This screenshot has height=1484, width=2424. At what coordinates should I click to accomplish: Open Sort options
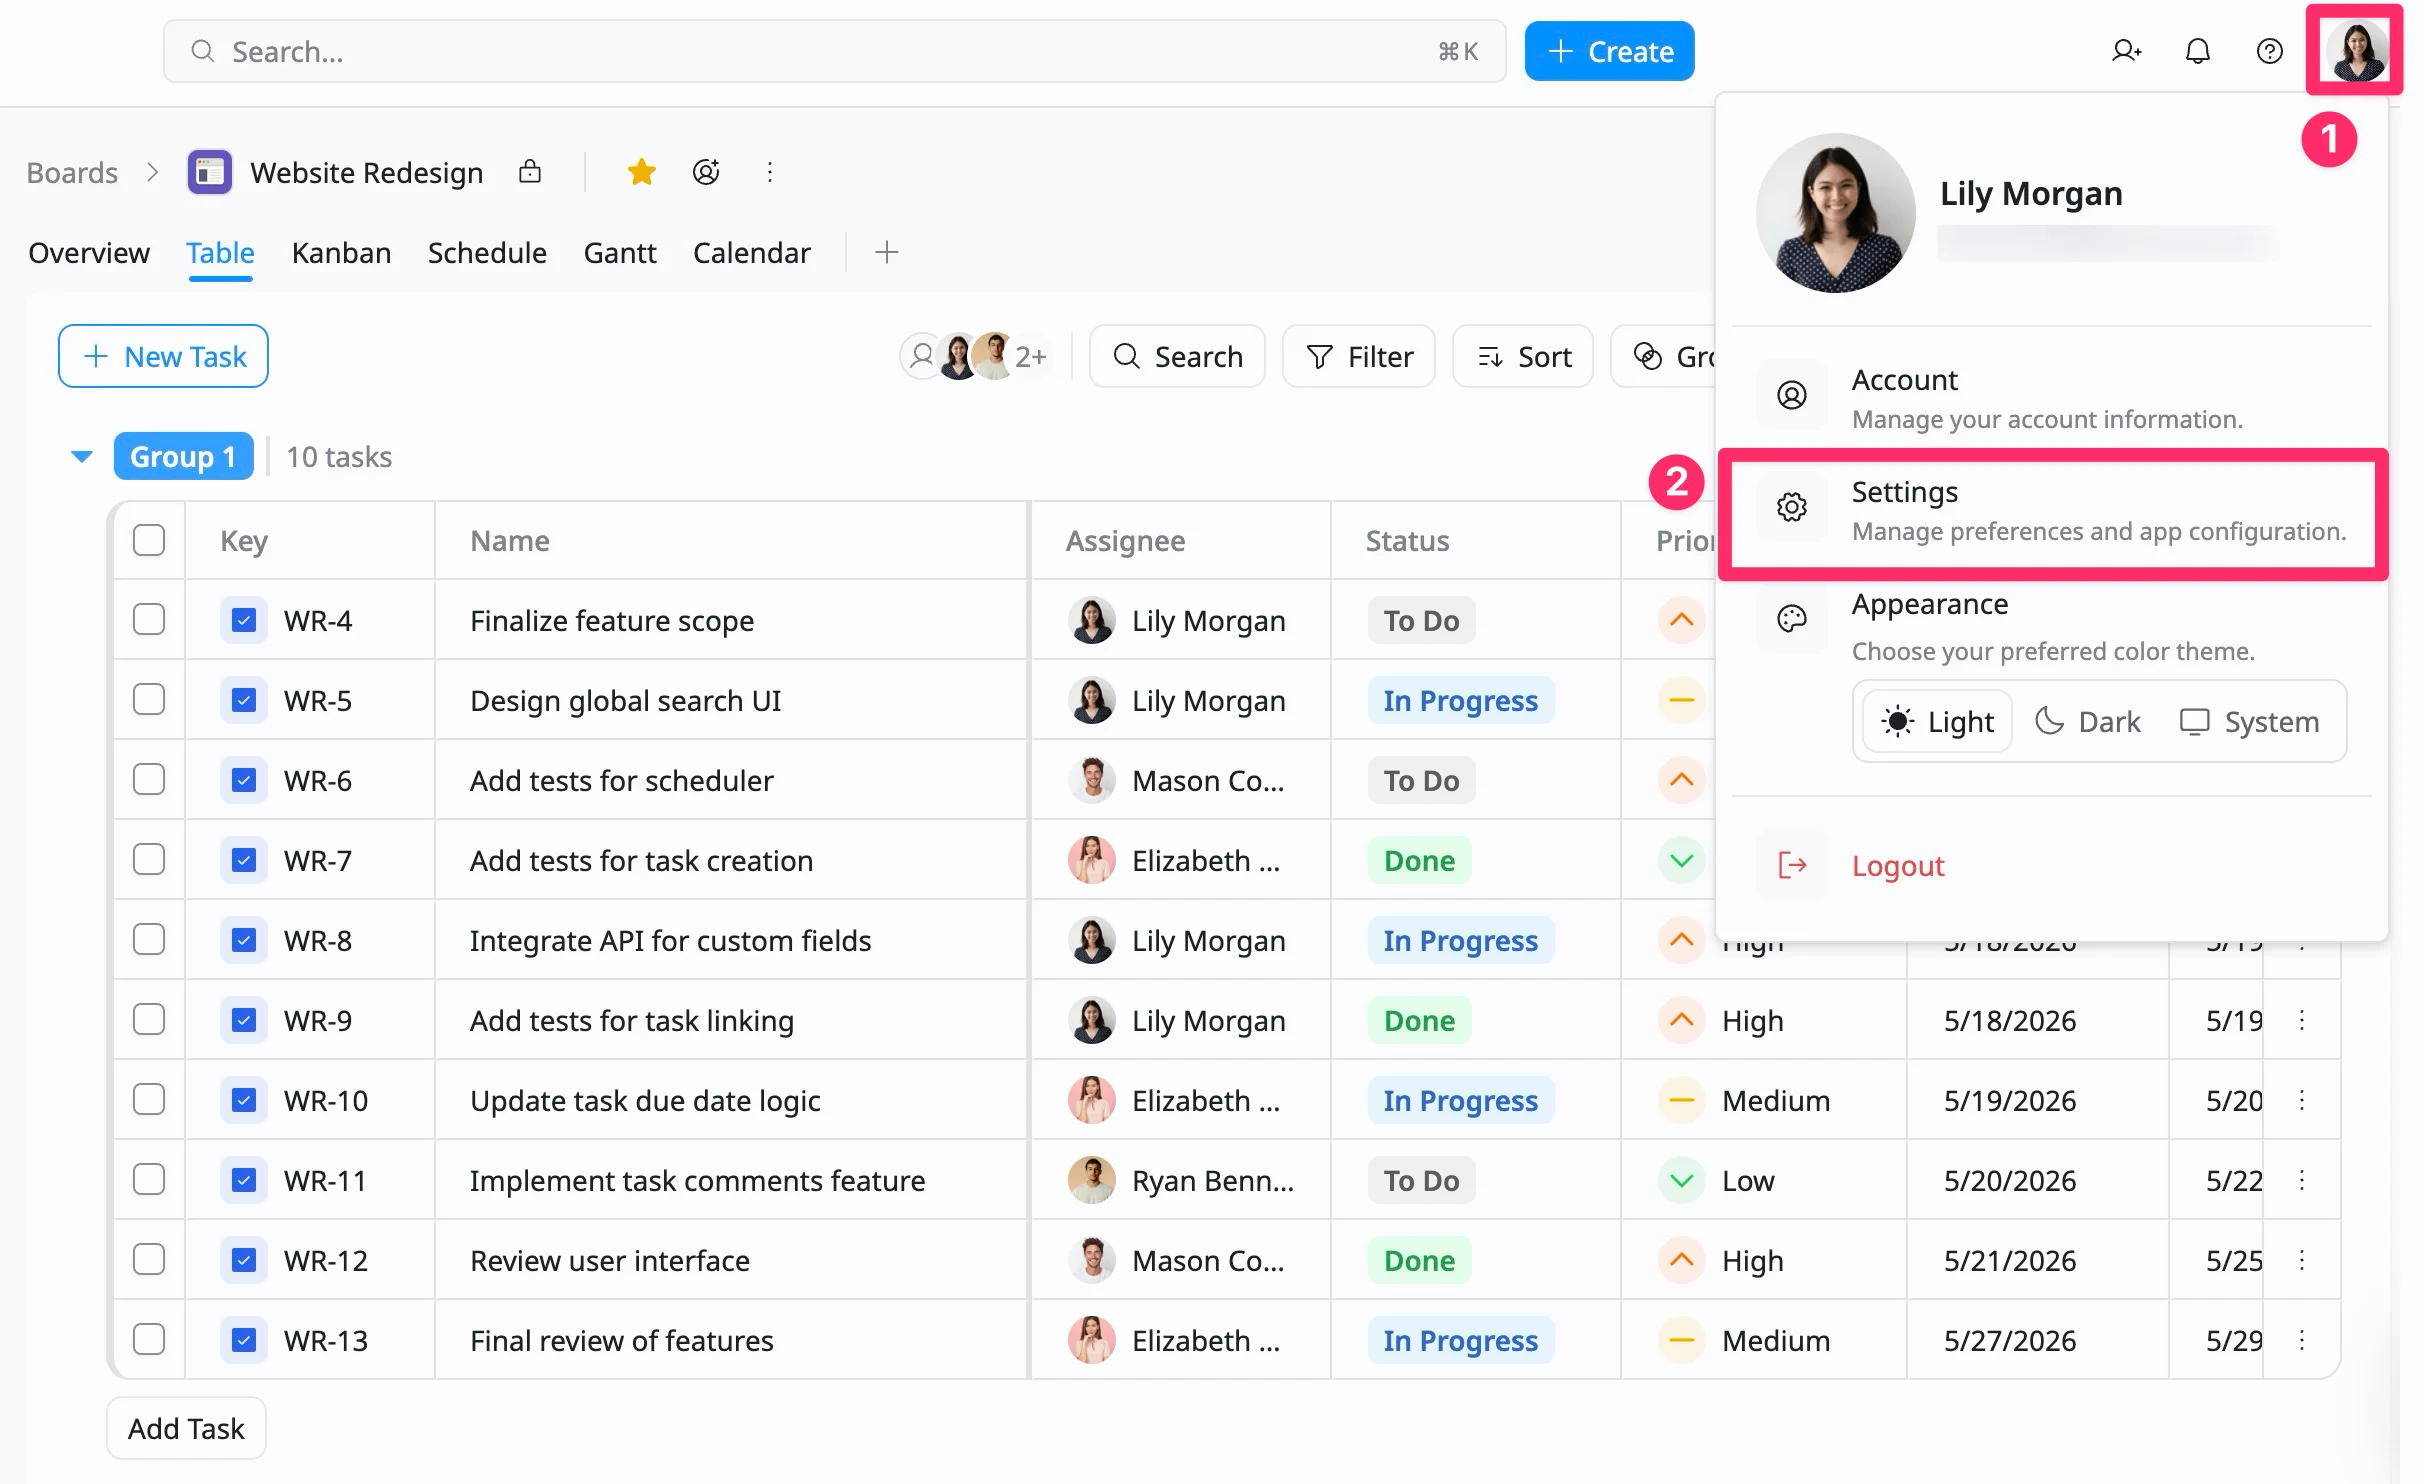pos(1523,356)
